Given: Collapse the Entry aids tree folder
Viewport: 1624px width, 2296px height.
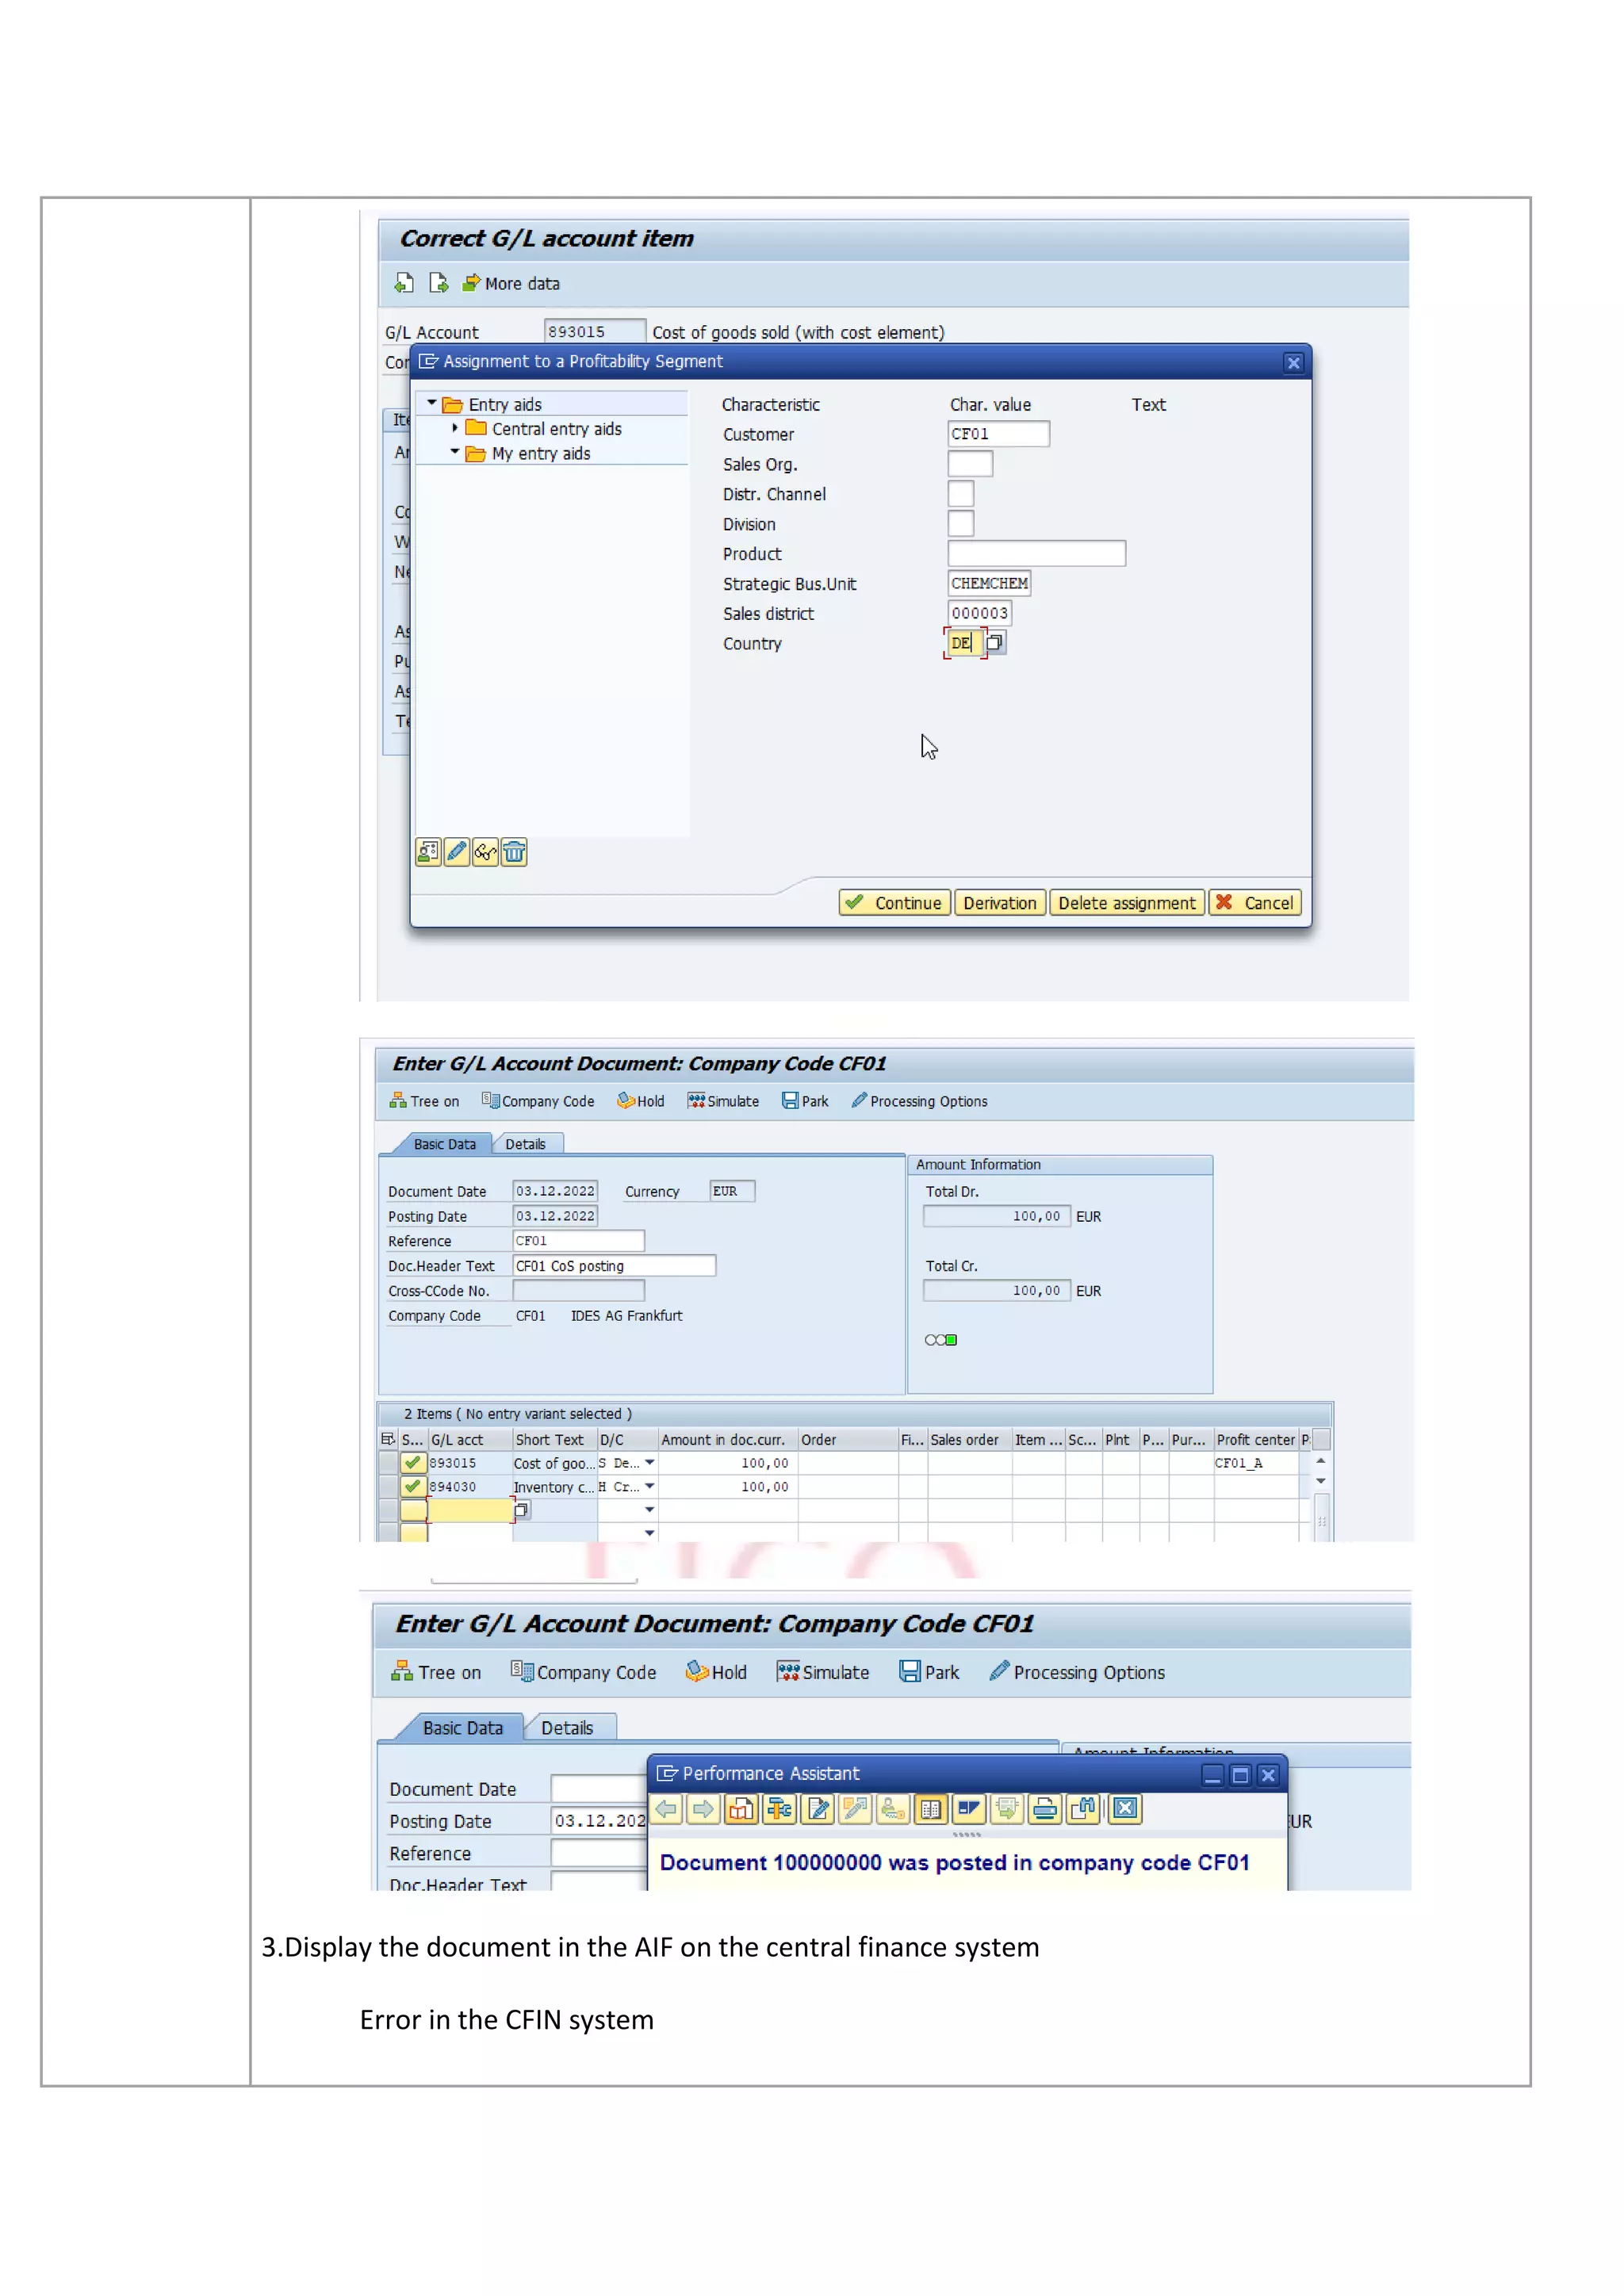Looking at the screenshot, I should pyautogui.click(x=432, y=403).
